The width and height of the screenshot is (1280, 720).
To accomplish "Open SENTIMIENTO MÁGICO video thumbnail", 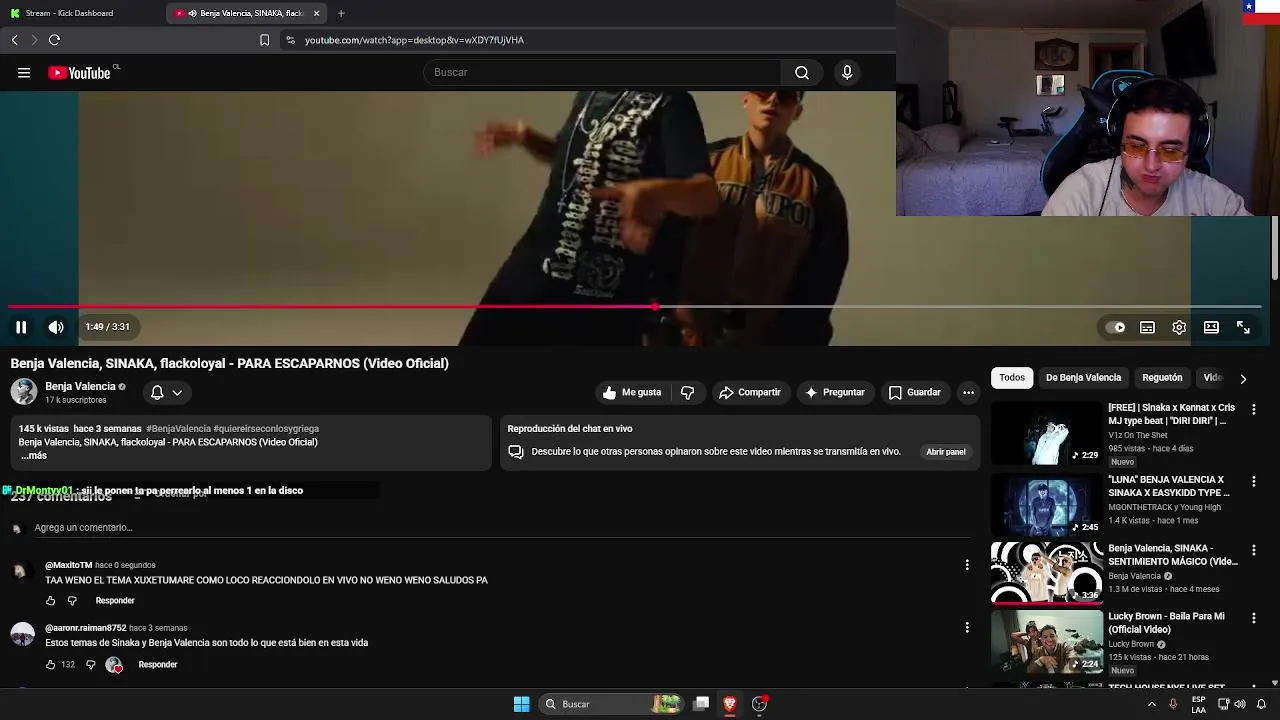I will click(x=1047, y=574).
